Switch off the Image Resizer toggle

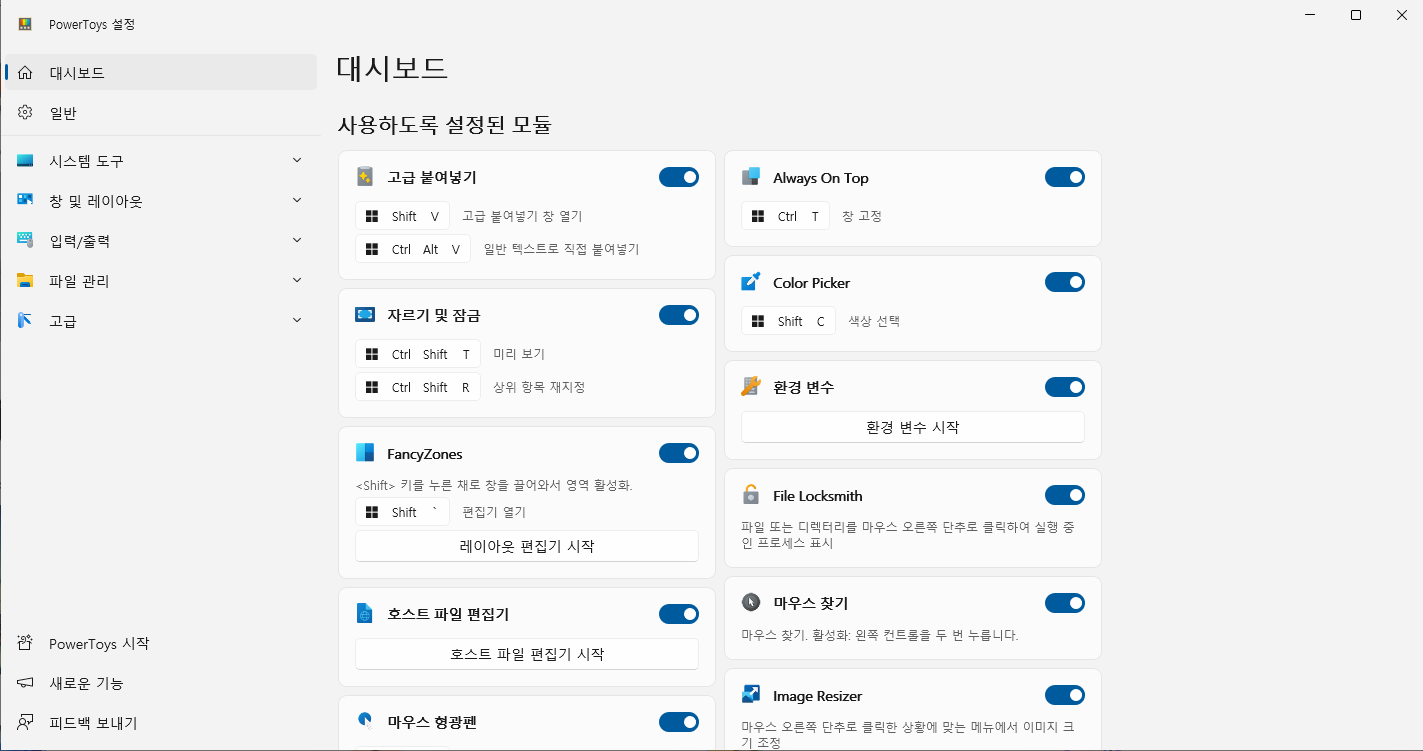pyautogui.click(x=1065, y=695)
